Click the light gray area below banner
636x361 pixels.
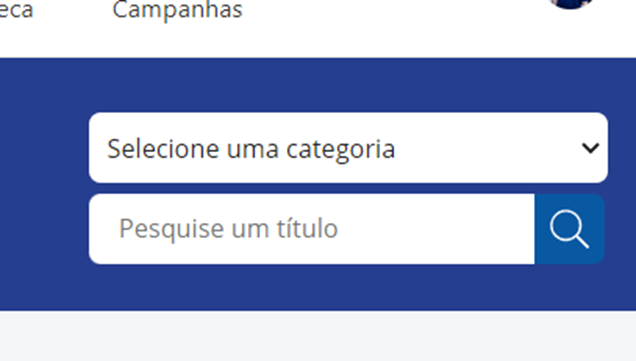tap(318, 336)
